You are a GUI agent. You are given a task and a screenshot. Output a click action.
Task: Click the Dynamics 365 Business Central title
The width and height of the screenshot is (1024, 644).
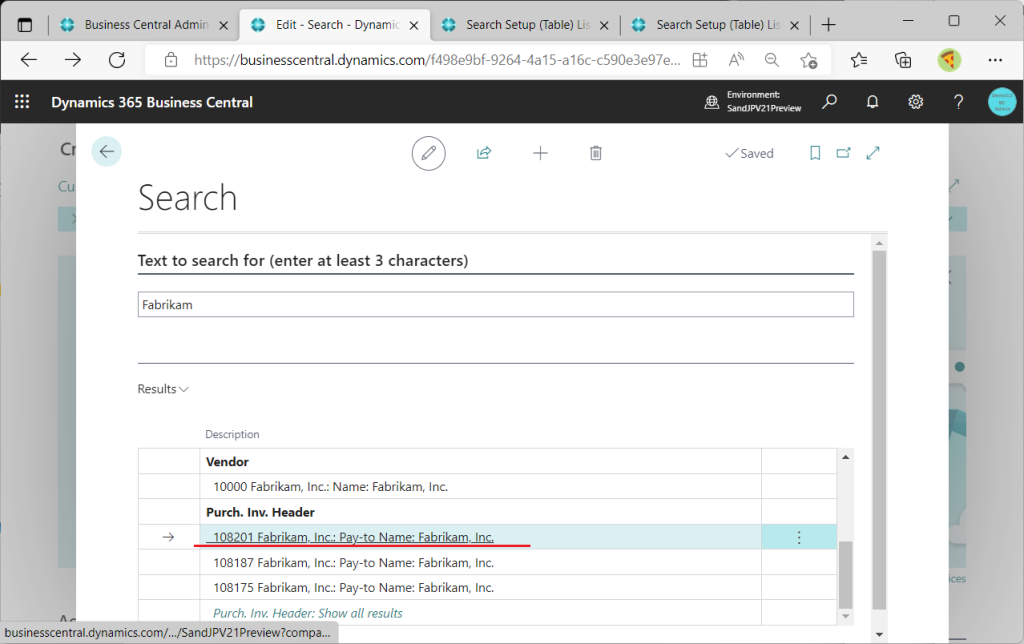[152, 103]
